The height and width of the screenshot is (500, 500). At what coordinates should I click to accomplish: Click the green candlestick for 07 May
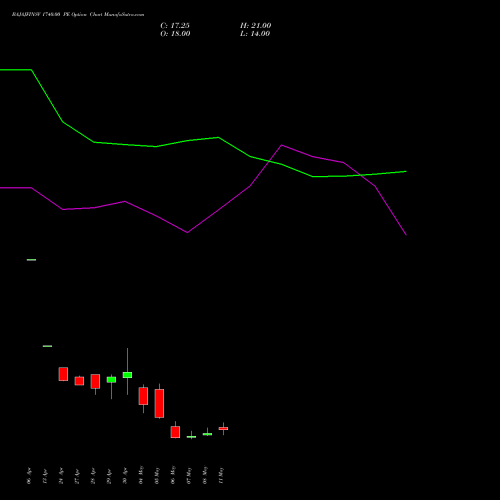pyautogui.click(x=191, y=437)
